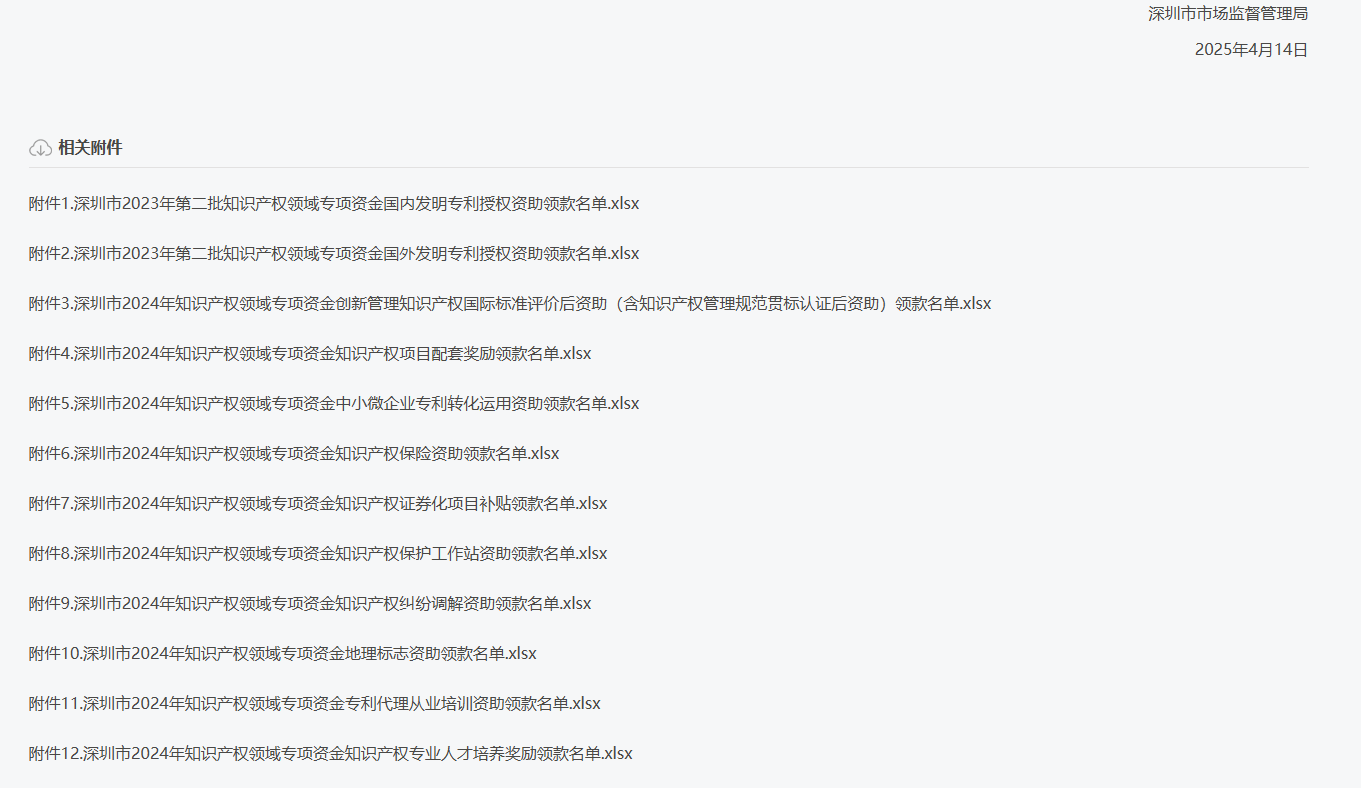The image size is (1361, 788).
Task: Download 附件2 国外发明专利授权资助领款名单
Action: (x=334, y=254)
